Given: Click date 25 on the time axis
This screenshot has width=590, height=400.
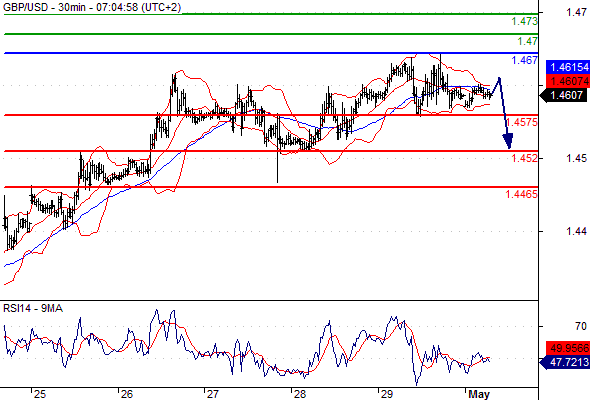Looking at the screenshot, I should click(x=40, y=394).
